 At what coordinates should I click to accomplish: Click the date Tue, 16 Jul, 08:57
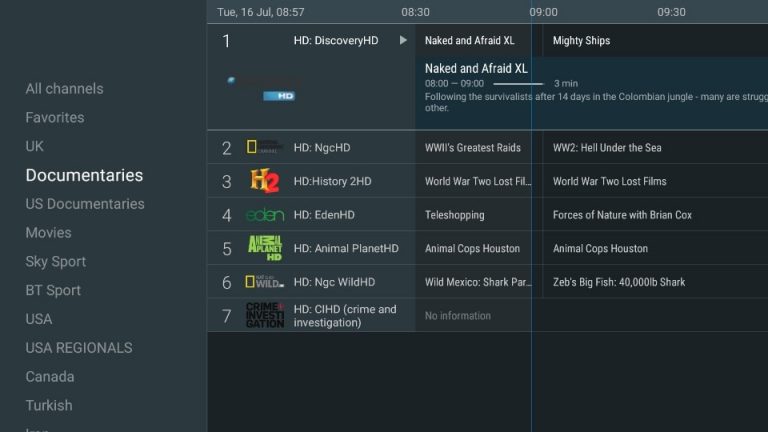pyautogui.click(x=261, y=12)
